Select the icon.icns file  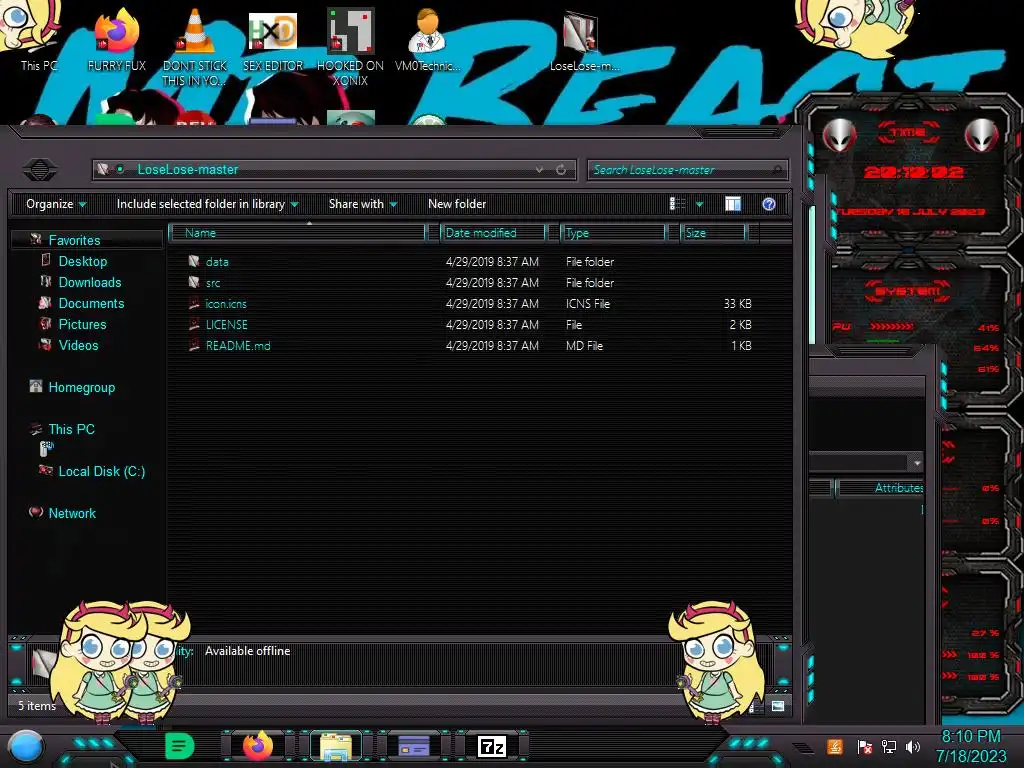(x=226, y=304)
